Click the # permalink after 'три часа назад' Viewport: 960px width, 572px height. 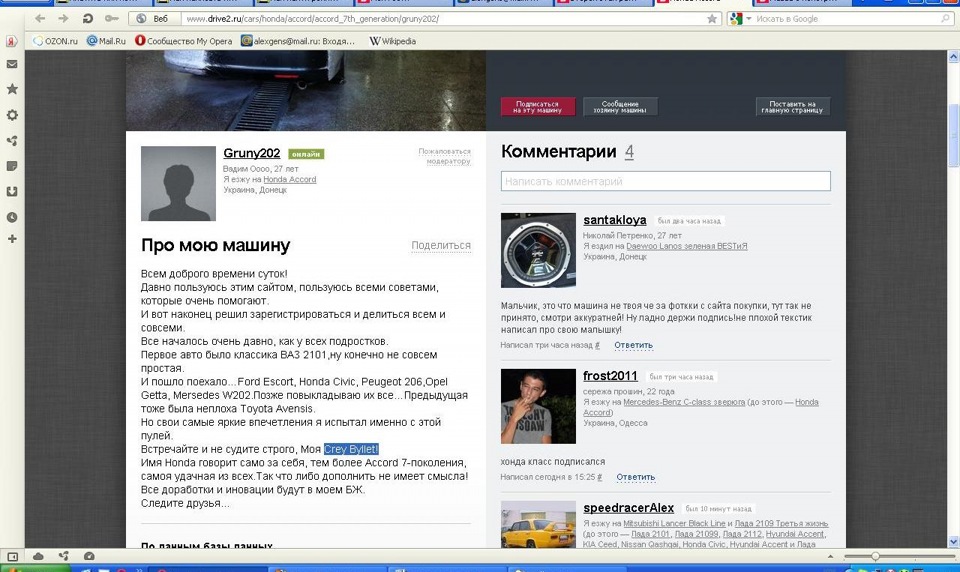(598, 345)
